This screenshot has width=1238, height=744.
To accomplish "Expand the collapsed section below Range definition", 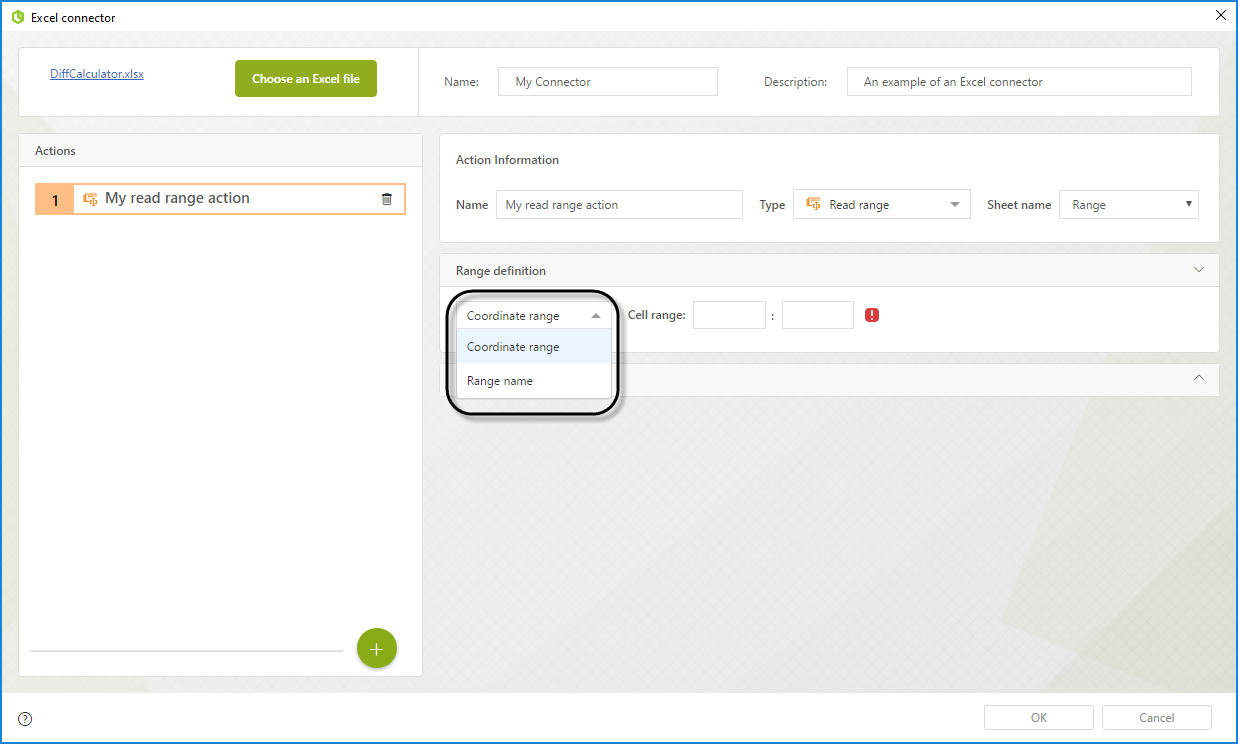I will [x=1199, y=378].
